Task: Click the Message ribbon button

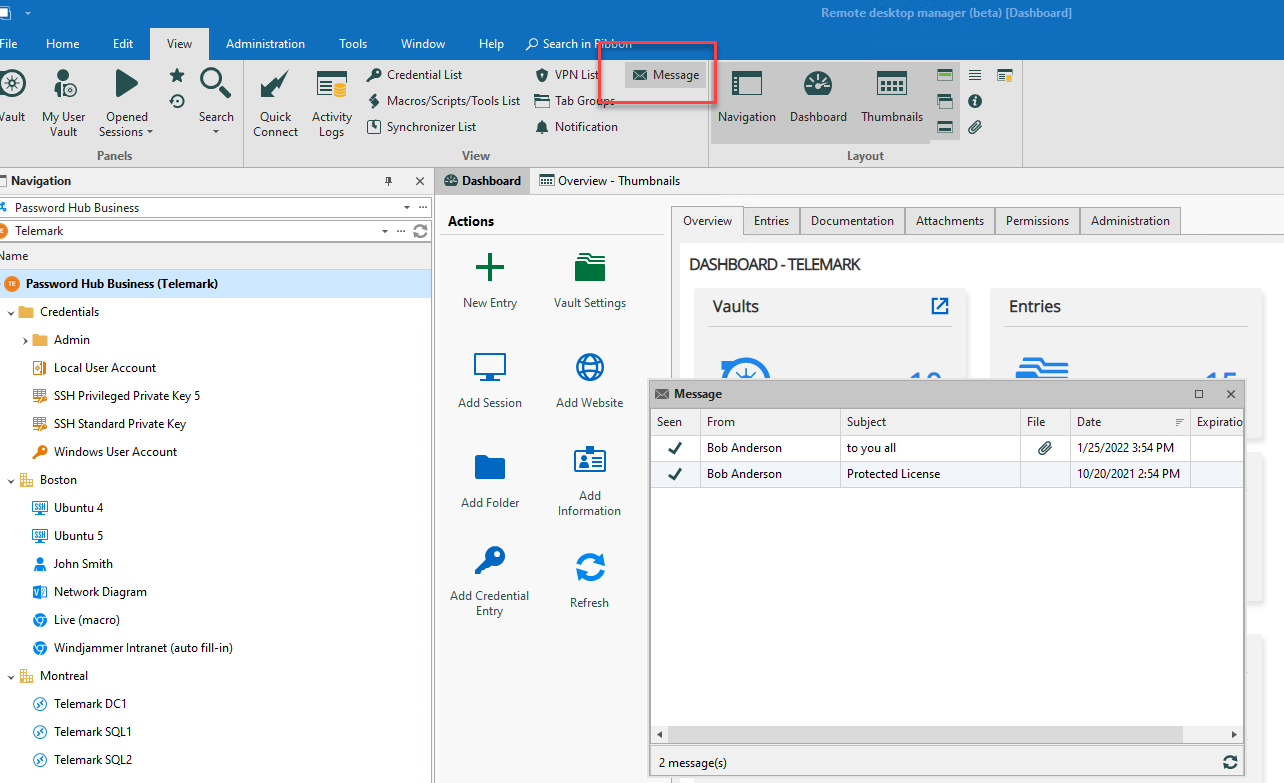Action: point(666,75)
